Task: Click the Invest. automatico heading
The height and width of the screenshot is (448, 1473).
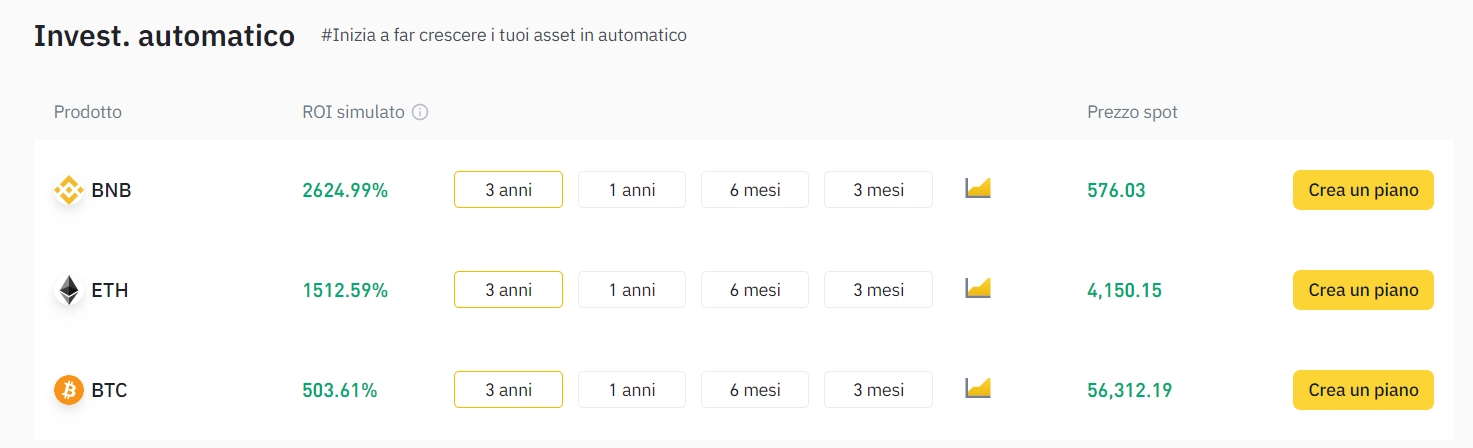Action: point(164,36)
